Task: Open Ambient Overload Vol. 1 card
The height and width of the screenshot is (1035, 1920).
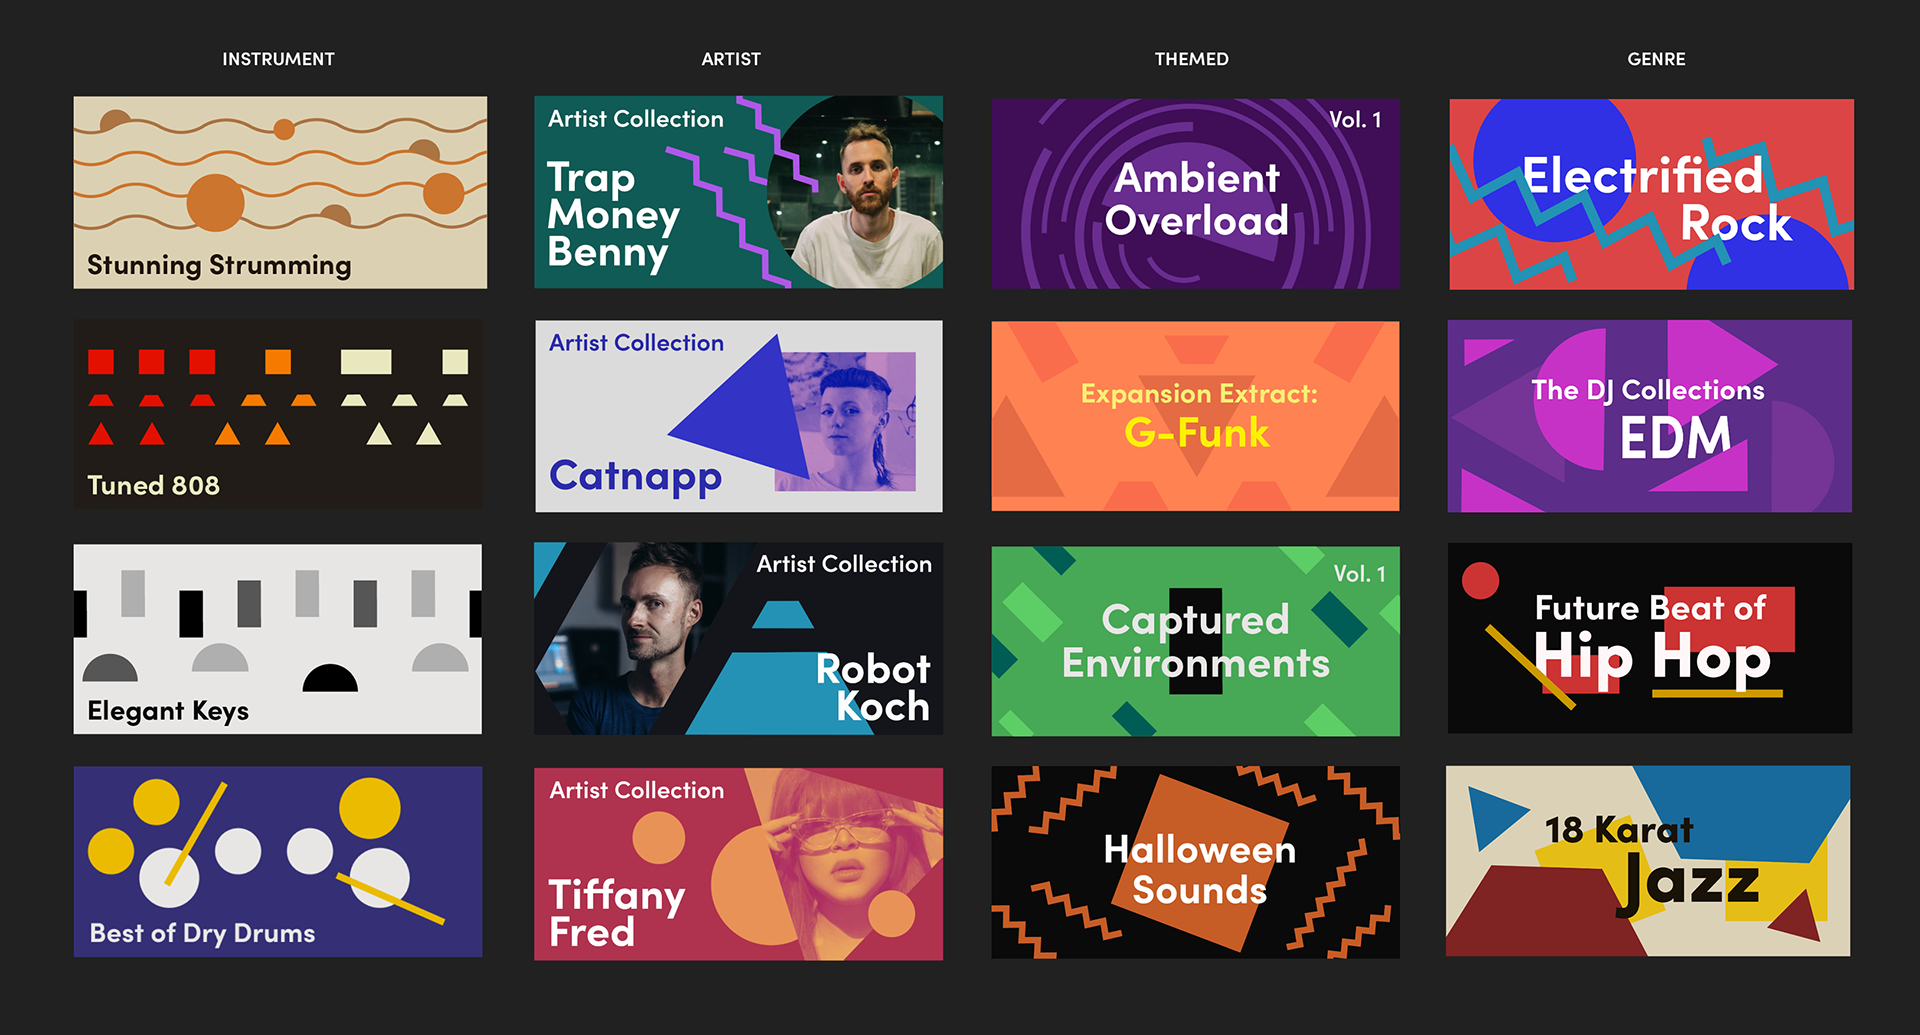Action: pos(1195,193)
